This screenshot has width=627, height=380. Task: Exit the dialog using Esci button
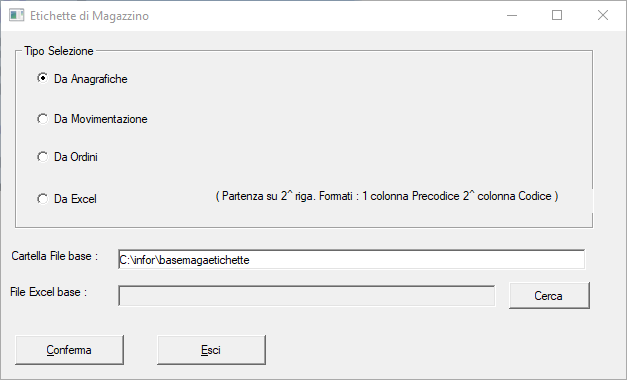211,350
